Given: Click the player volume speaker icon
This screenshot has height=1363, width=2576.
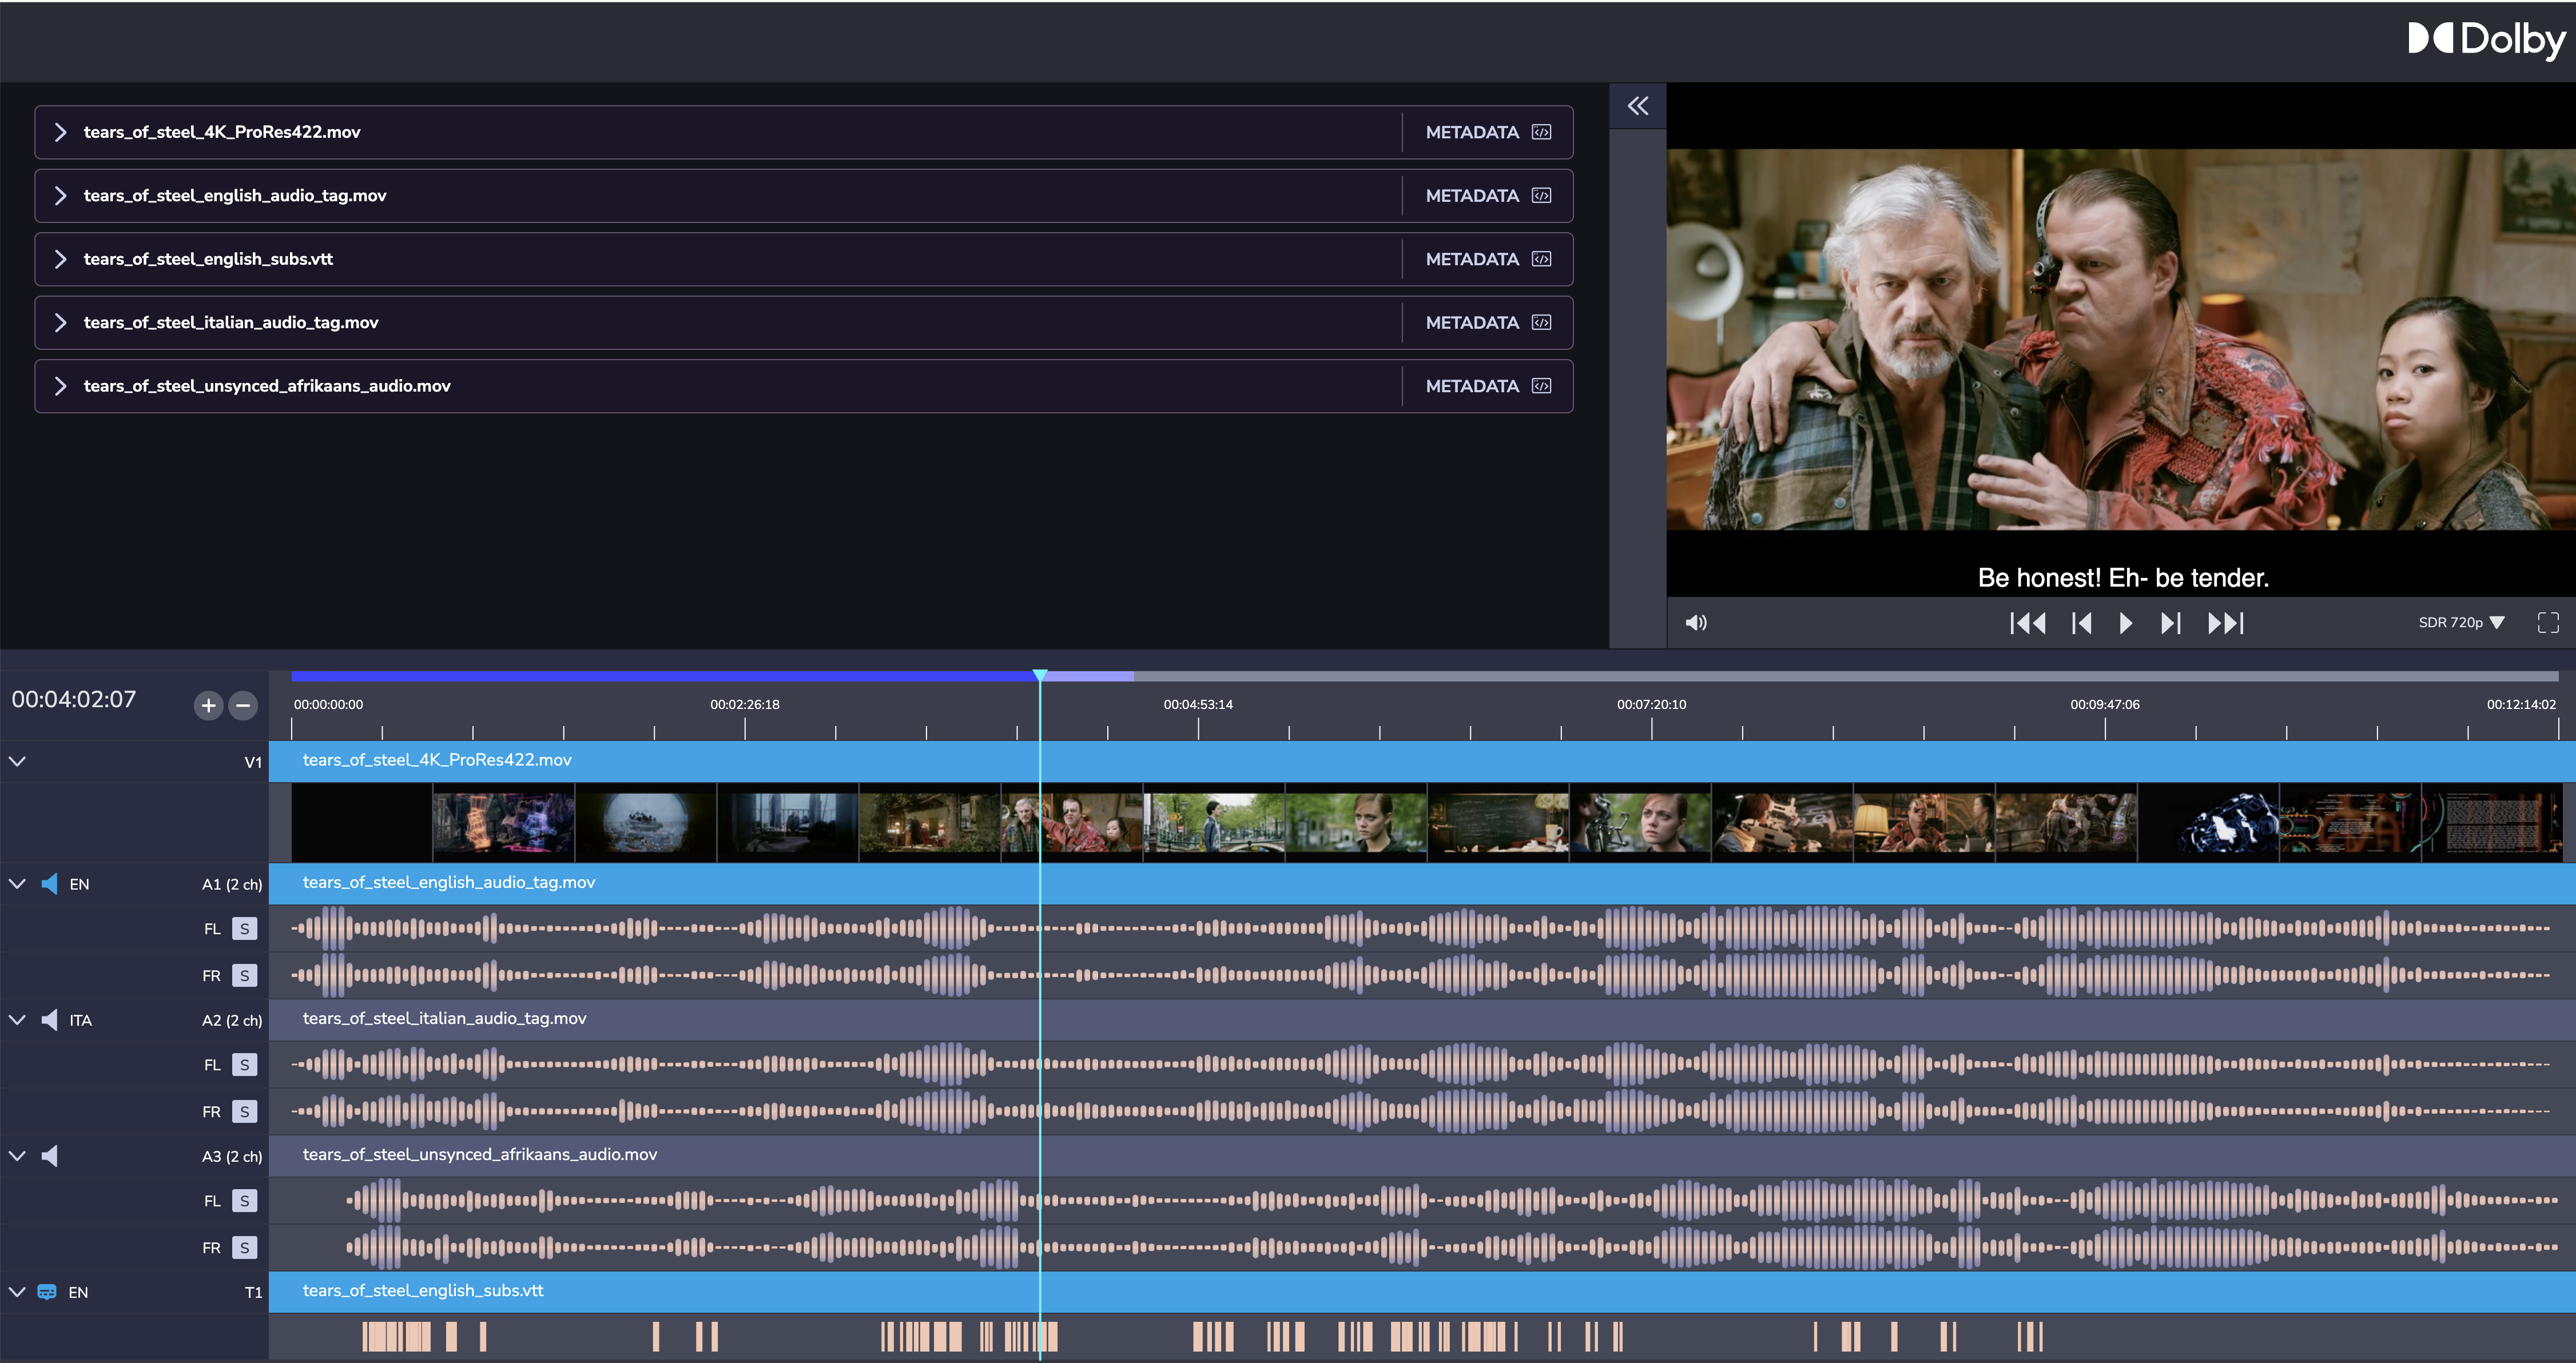Looking at the screenshot, I should (x=1696, y=623).
